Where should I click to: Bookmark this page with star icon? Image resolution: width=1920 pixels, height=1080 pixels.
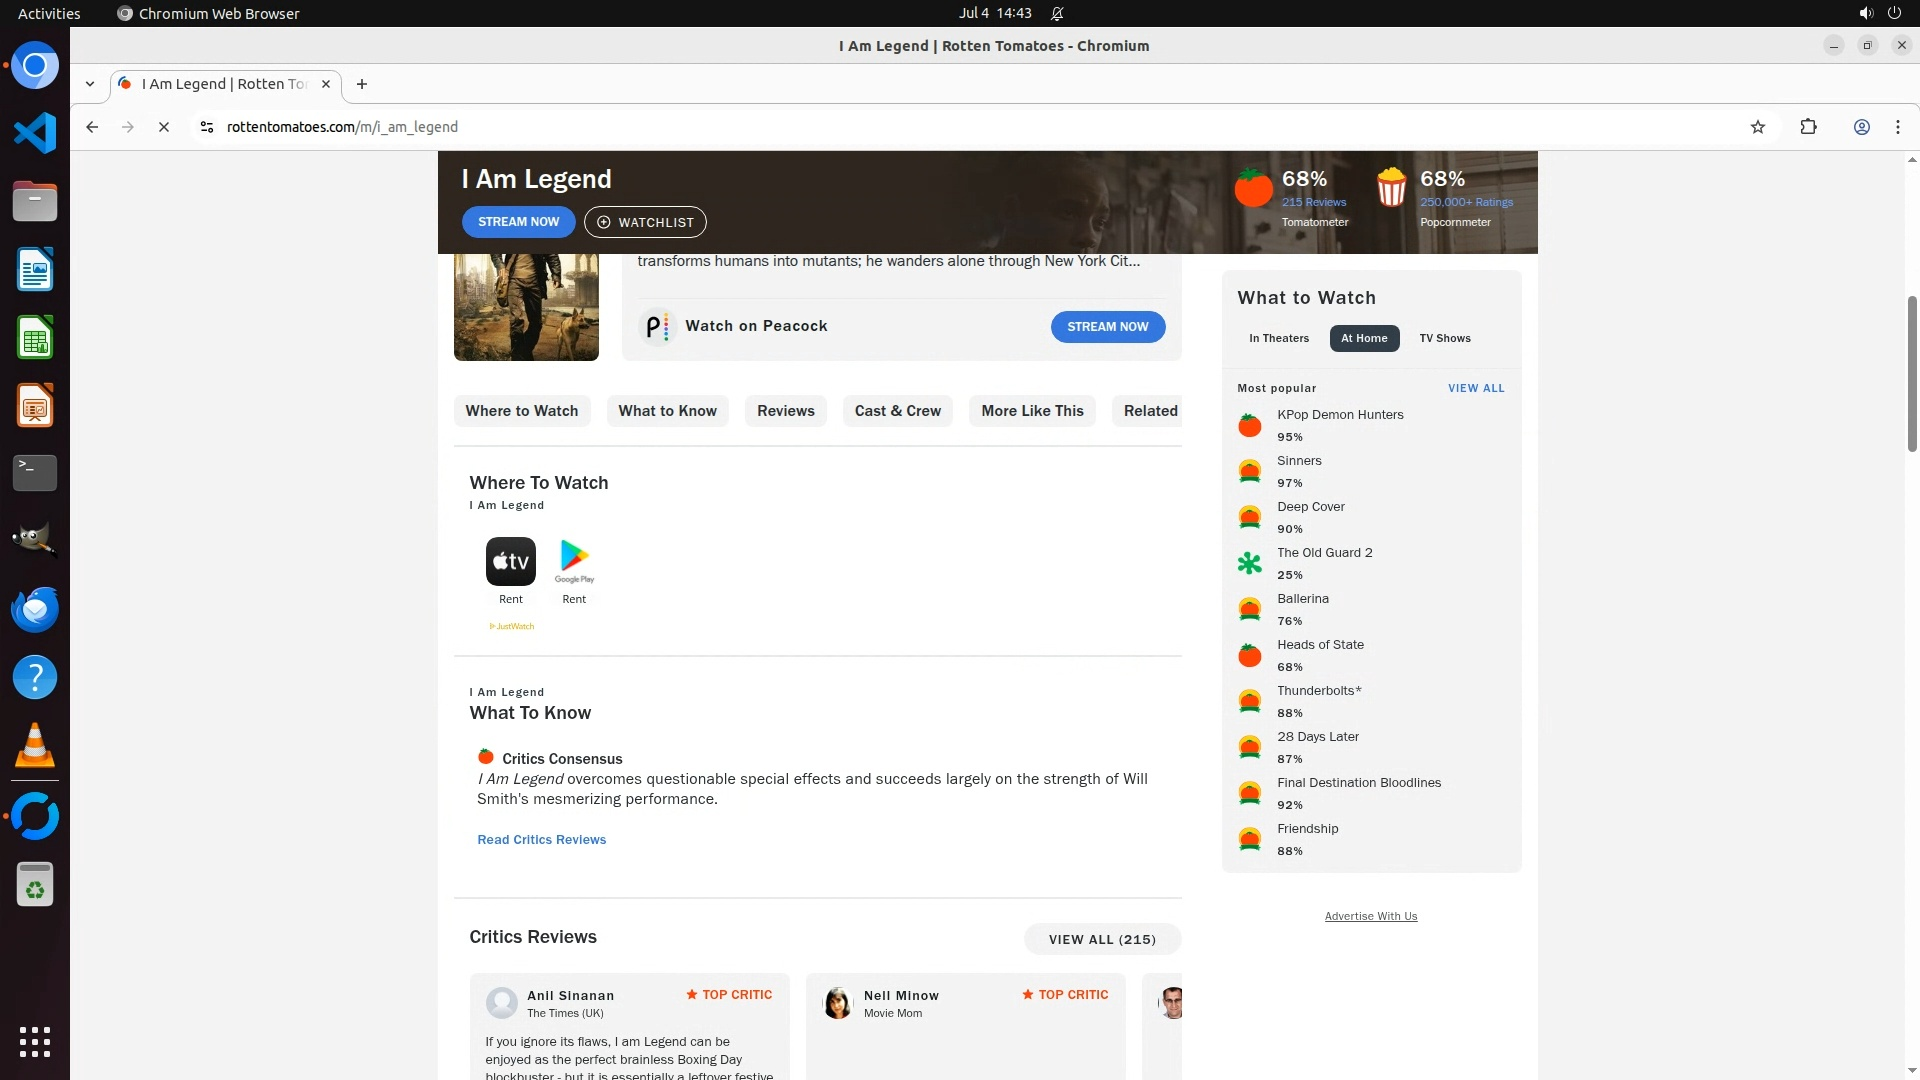[1757, 127]
